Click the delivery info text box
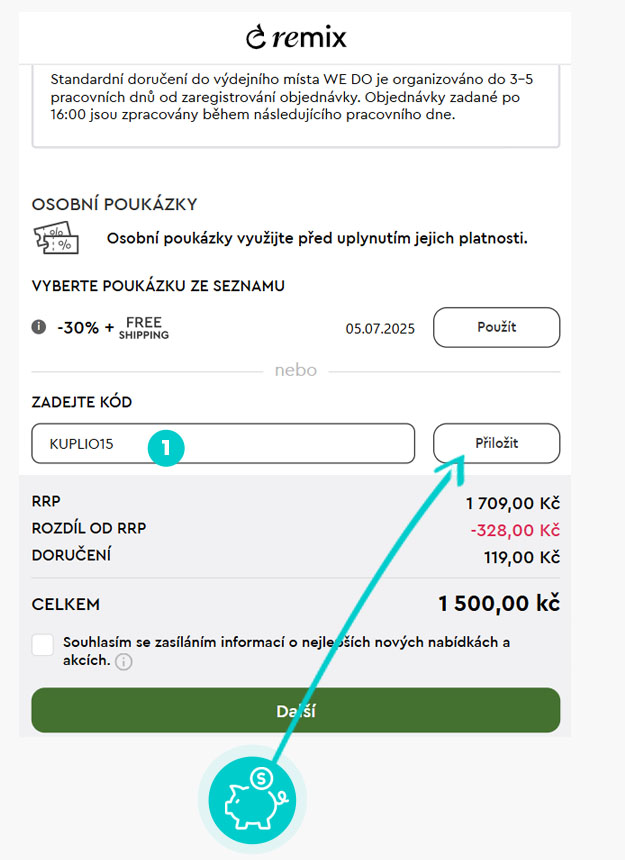Screen dimensions: 625x860 pyautogui.click(x=296, y=105)
